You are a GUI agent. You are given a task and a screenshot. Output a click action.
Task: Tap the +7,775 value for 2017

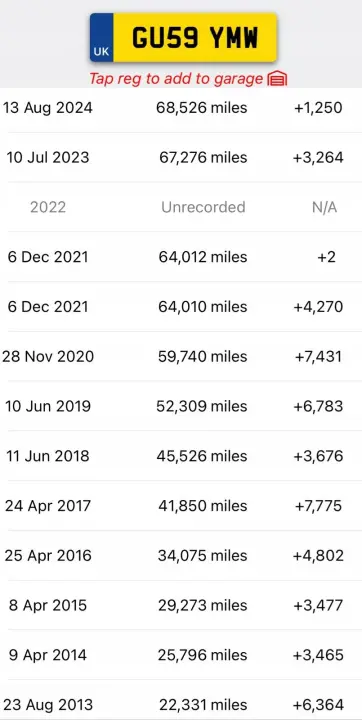(x=318, y=506)
